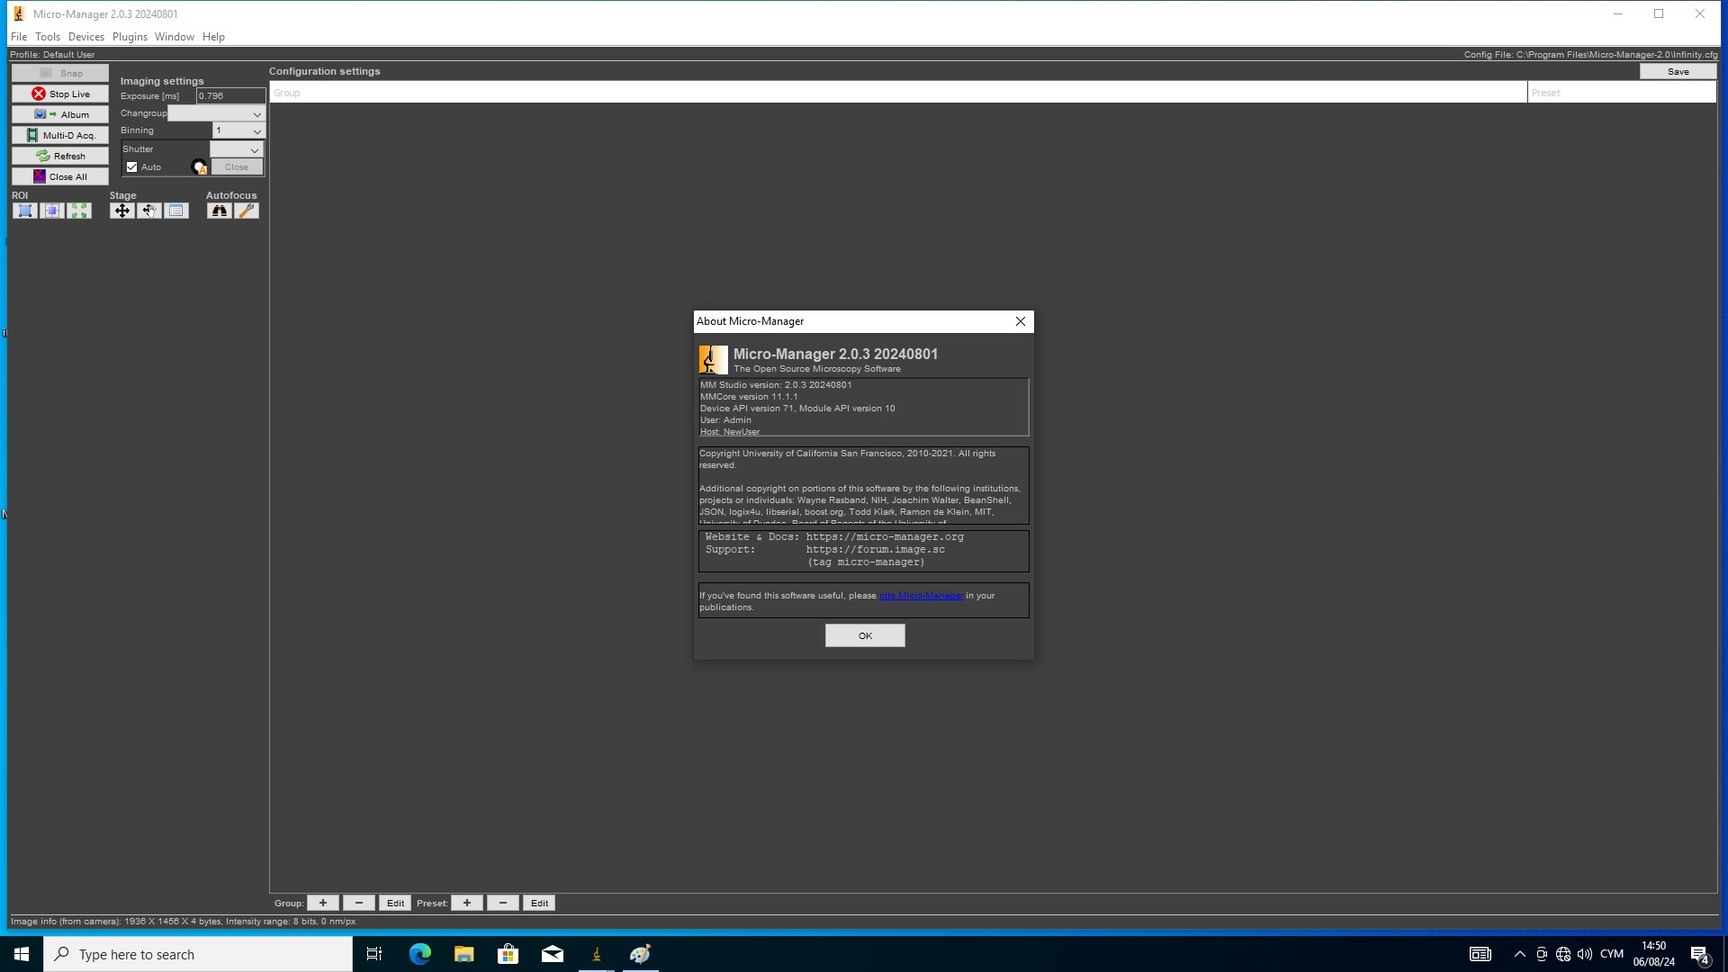Run autofocus with the binoculars icon
The height and width of the screenshot is (972, 1728).
(219, 211)
